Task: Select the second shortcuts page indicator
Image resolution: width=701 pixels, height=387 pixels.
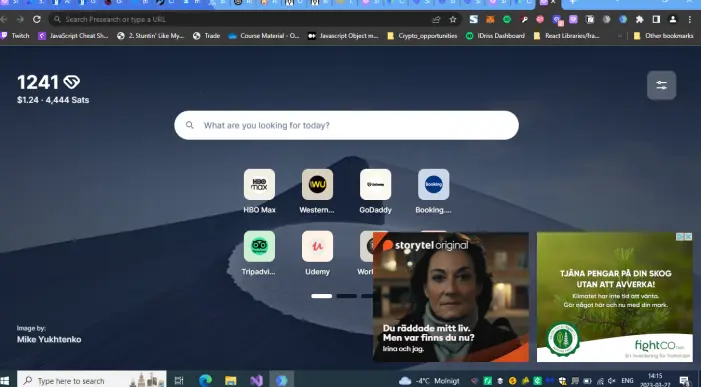Action: tap(346, 296)
